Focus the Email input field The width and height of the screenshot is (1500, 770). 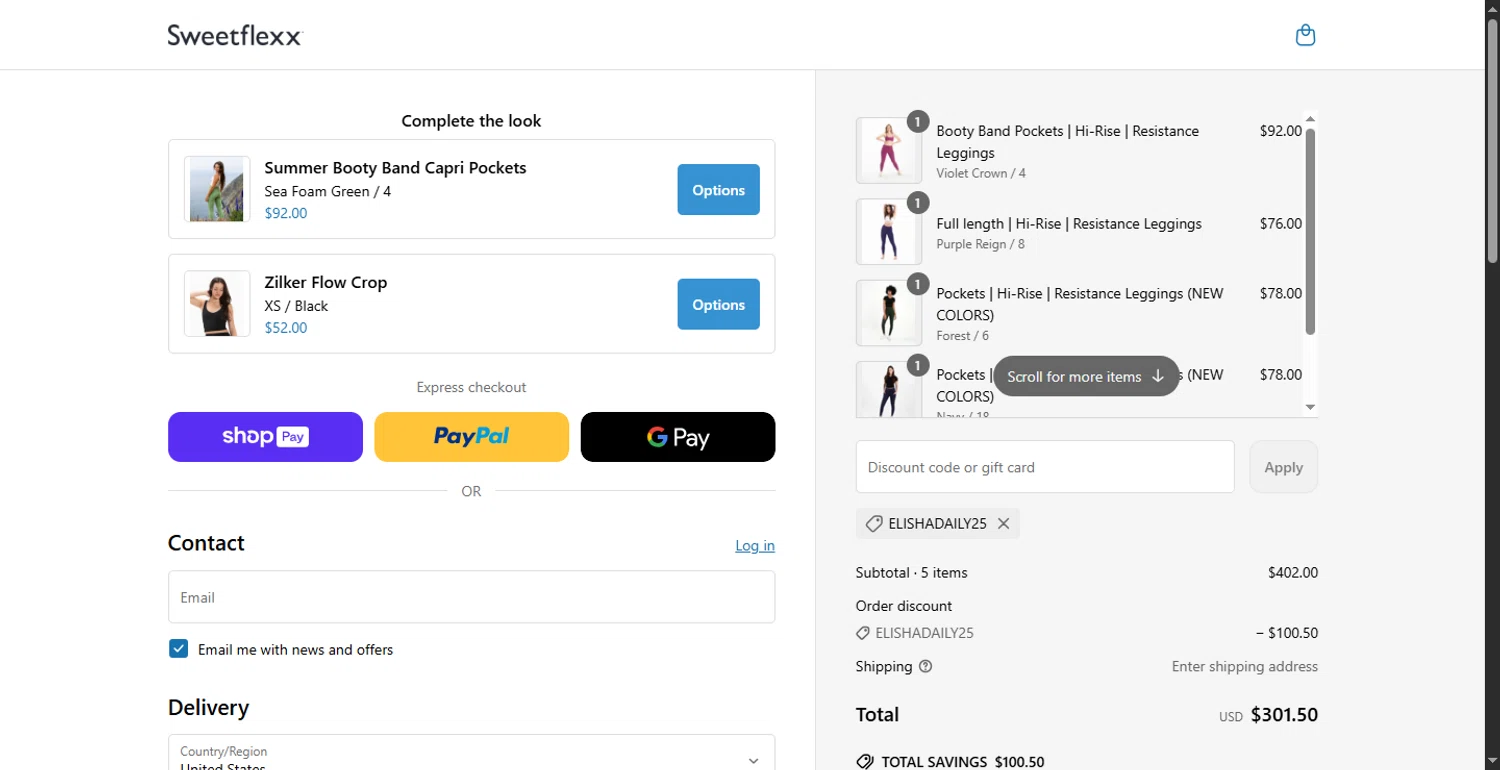pyautogui.click(x=471, y=597)
